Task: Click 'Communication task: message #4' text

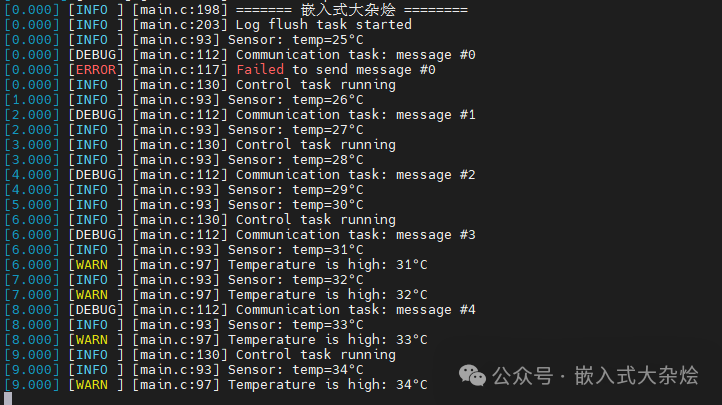Action: pyautogui.click(x=355, y=310)
